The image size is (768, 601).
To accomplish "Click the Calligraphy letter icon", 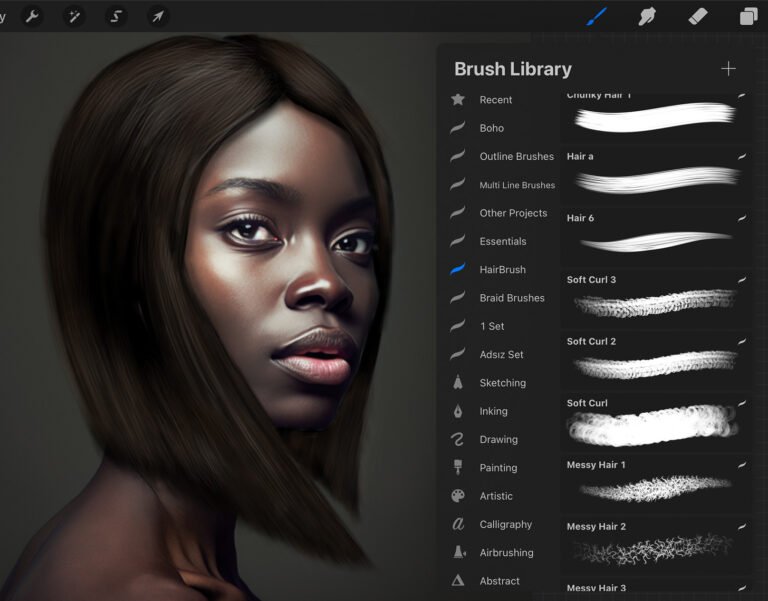I will click(x=458, y=524).
